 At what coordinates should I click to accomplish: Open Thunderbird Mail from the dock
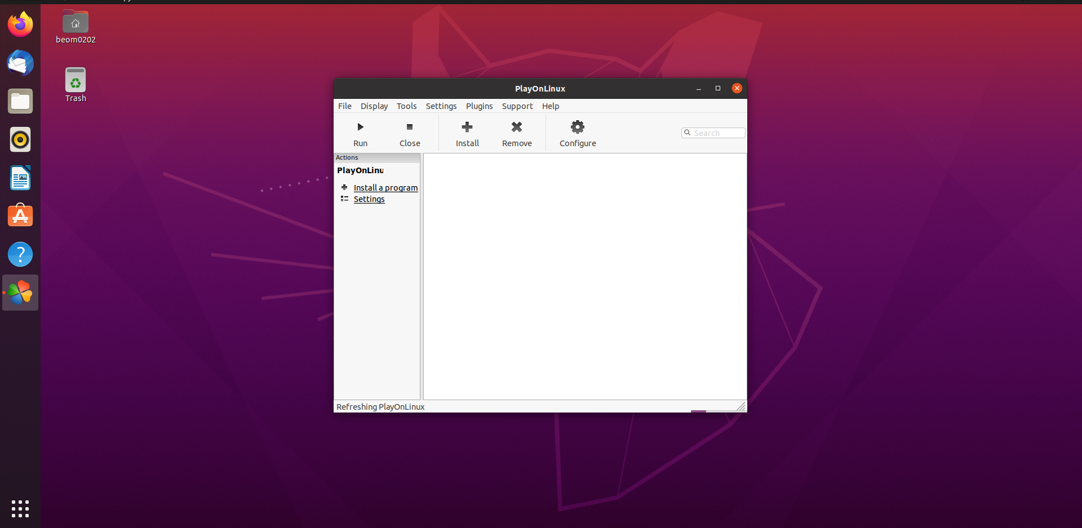pos(20,63)
